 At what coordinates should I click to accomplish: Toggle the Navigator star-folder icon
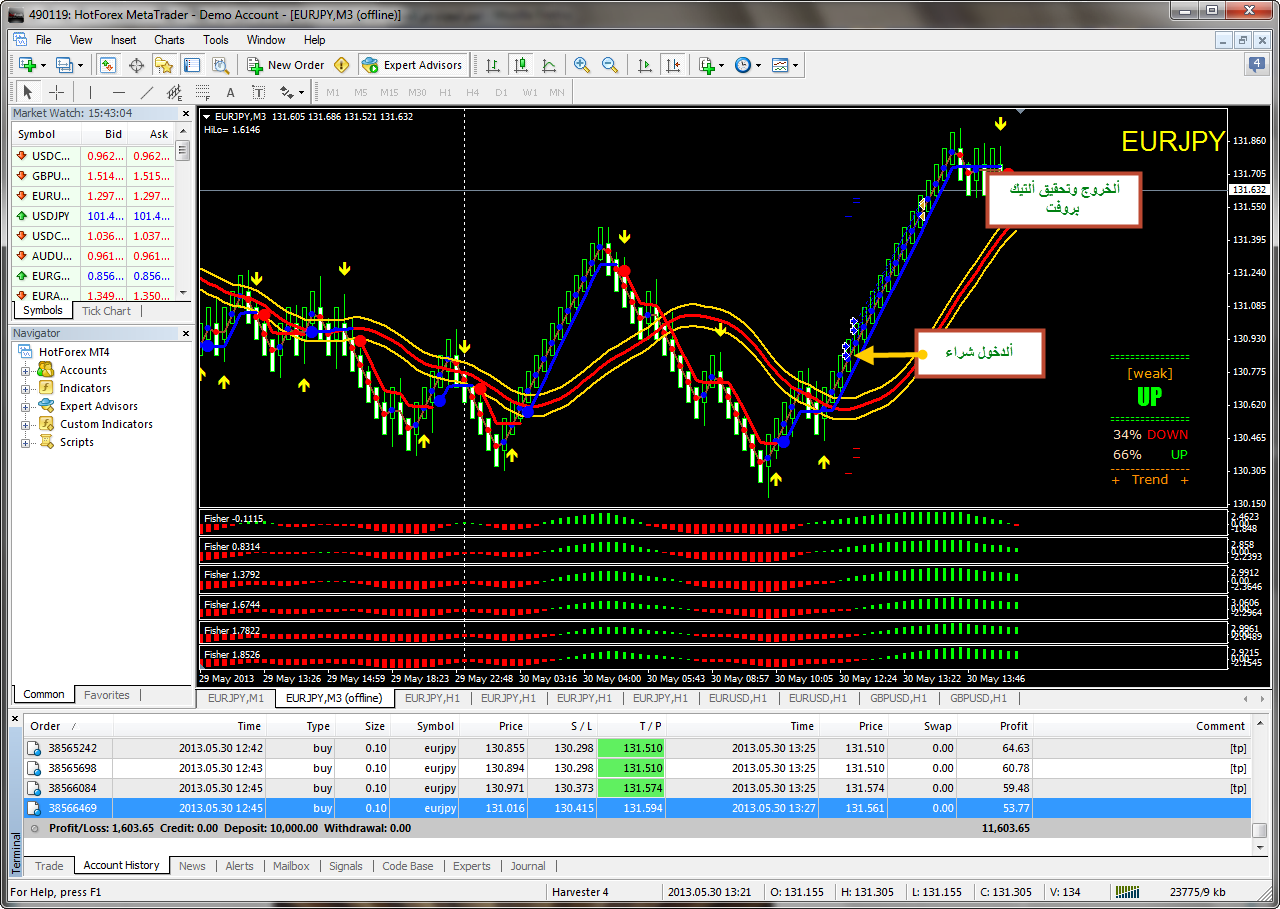[164, 65]
